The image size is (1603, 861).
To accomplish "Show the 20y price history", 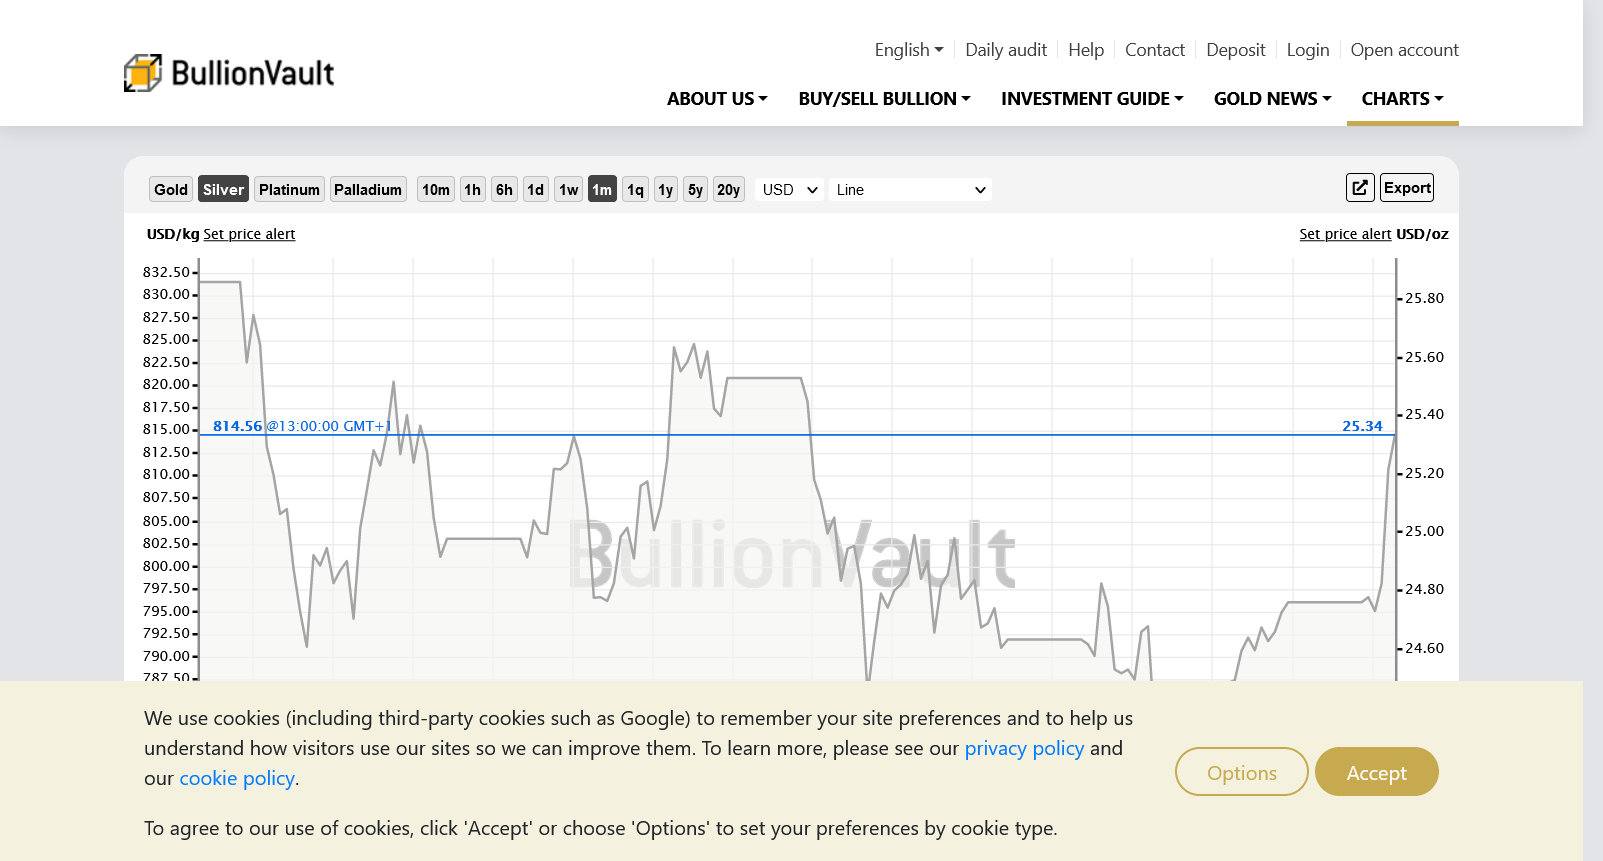I will (x=728, y=190).
